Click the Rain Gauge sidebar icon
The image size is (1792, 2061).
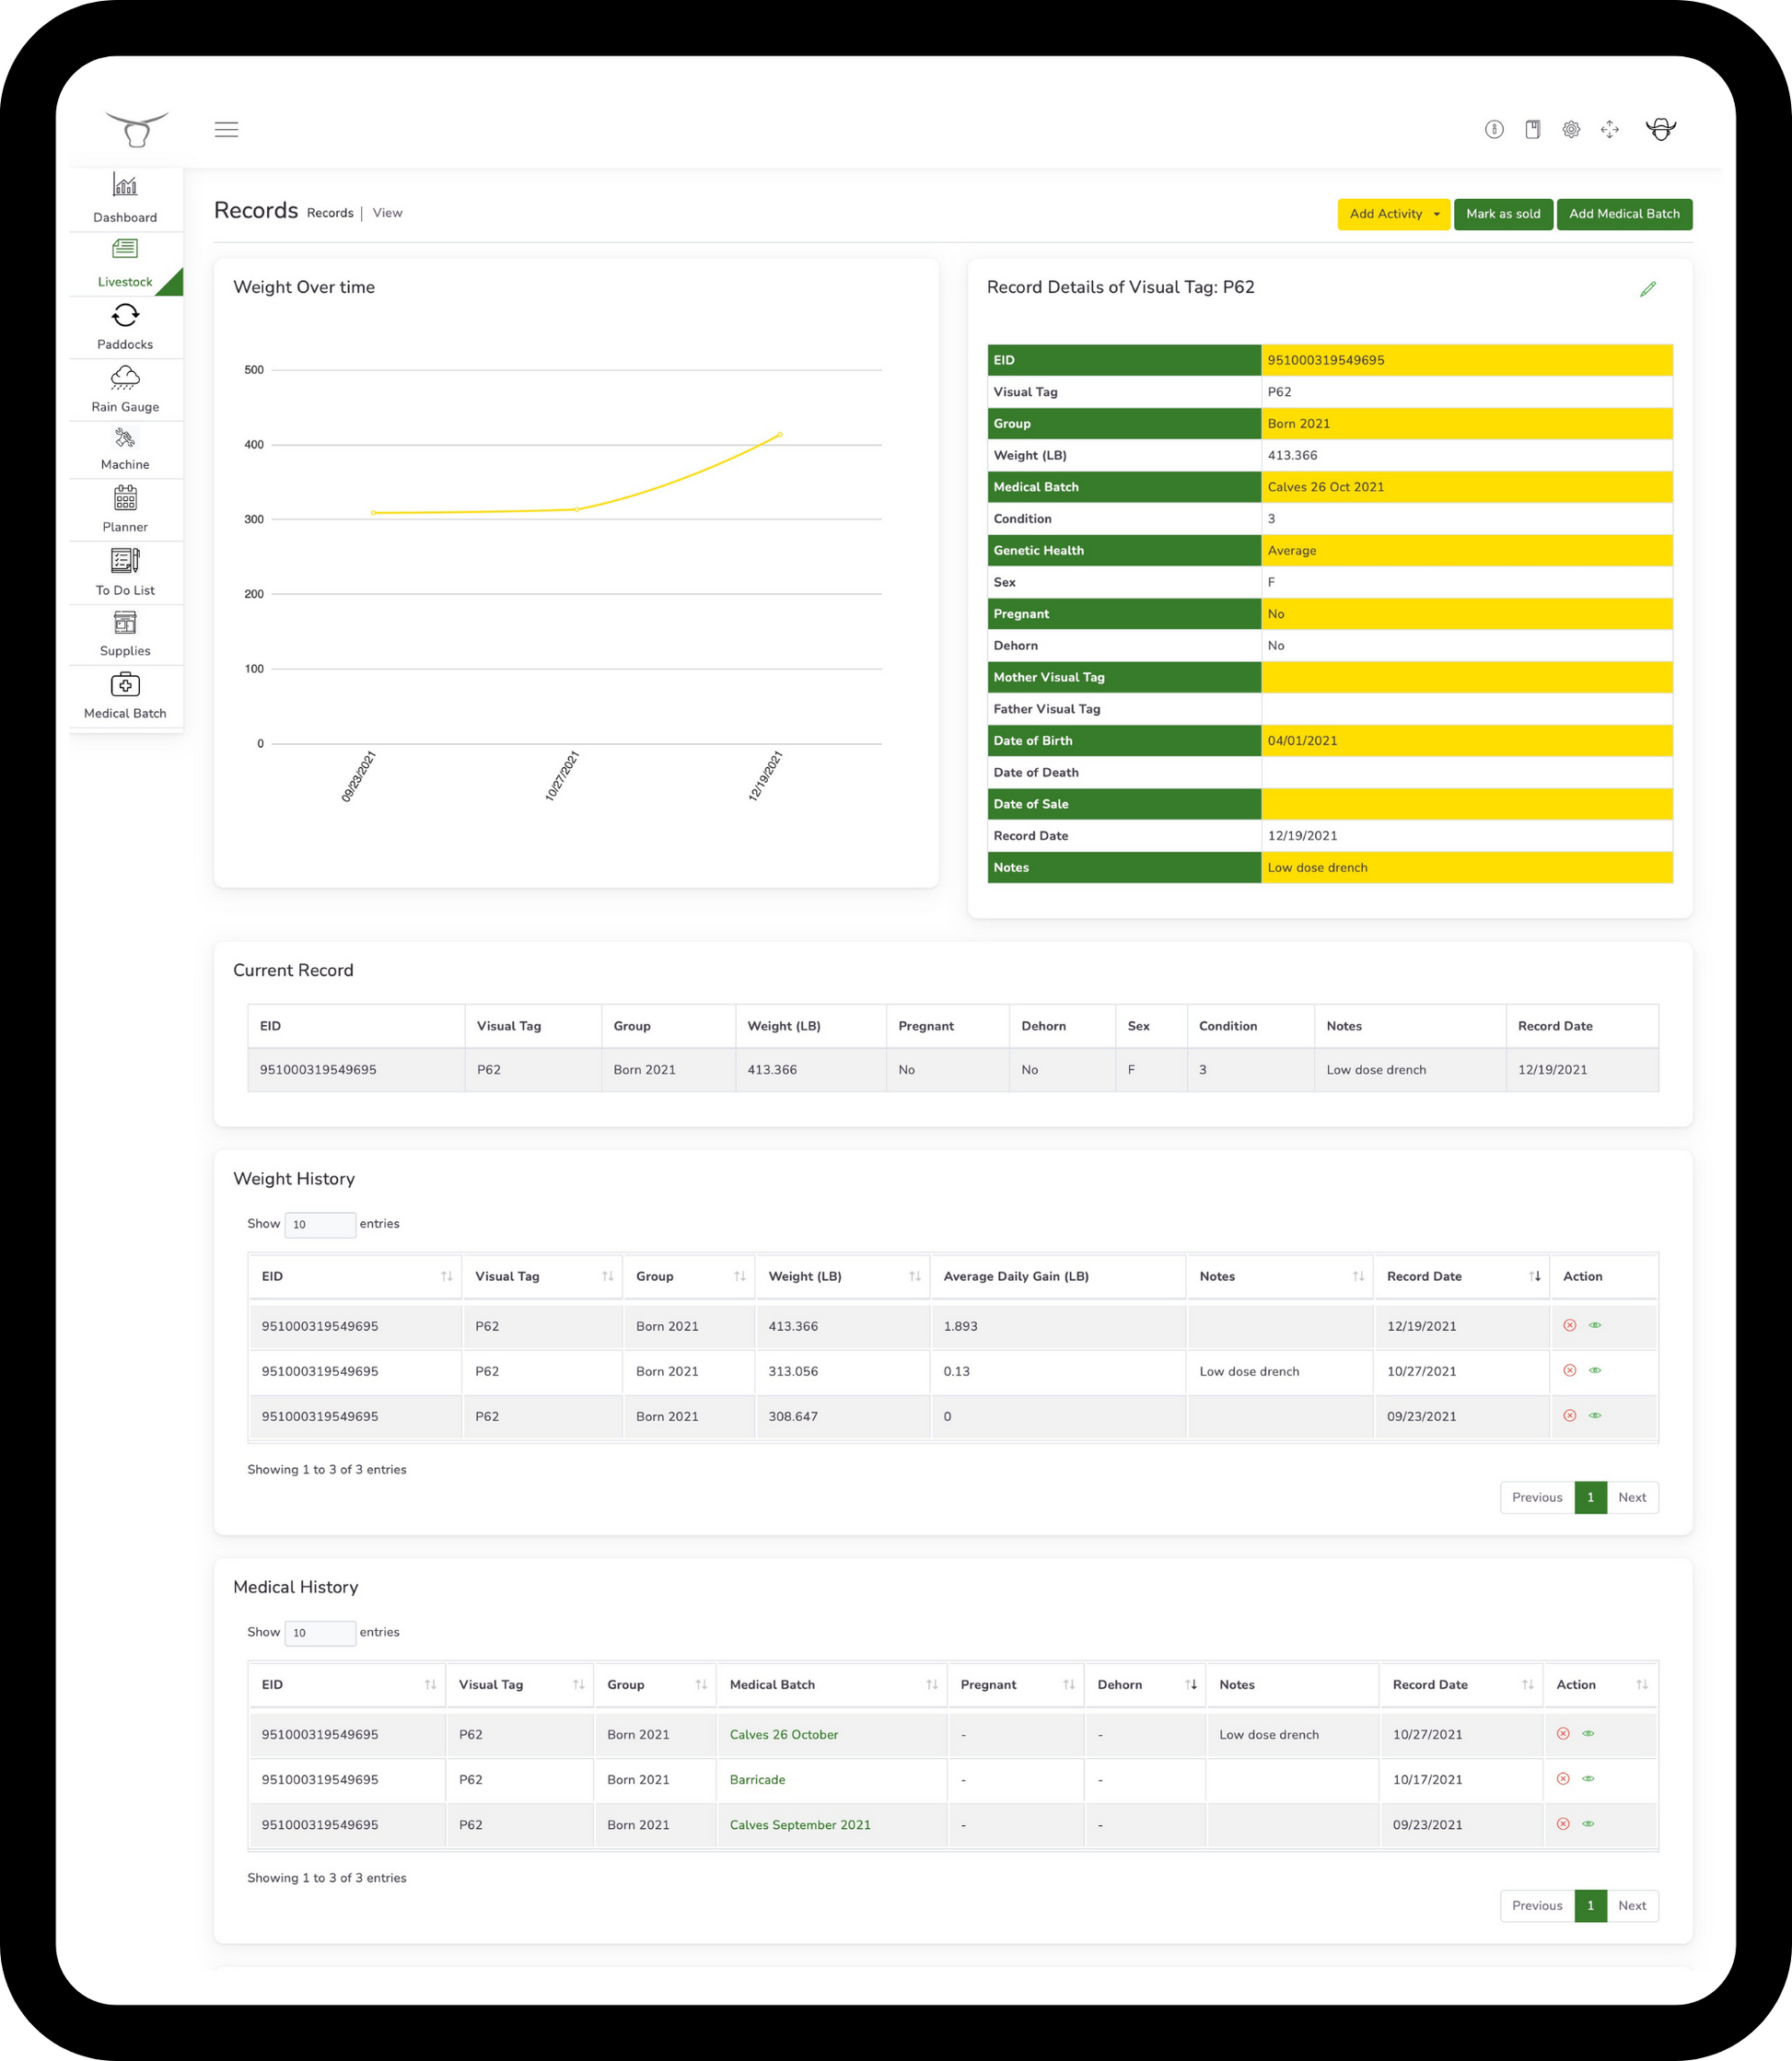tap(125, 378)
